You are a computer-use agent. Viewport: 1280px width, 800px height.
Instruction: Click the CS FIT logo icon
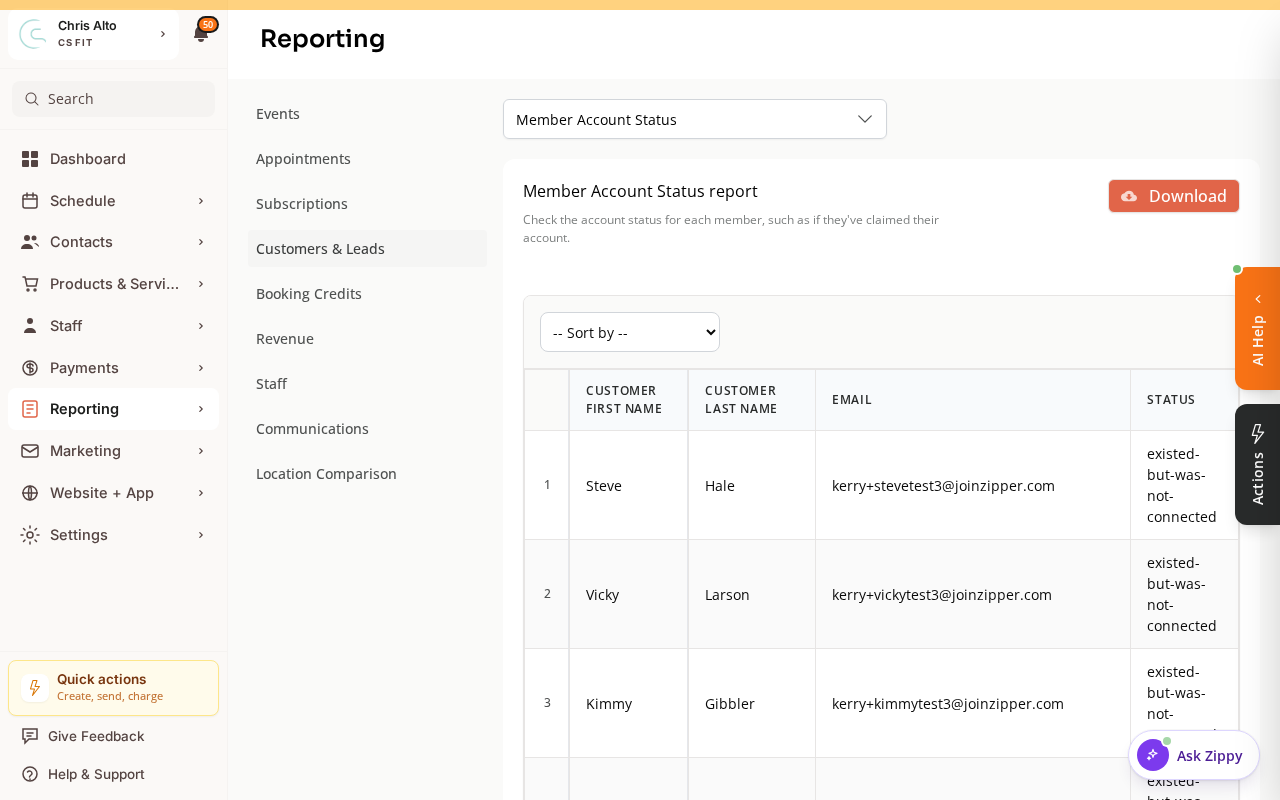coord(34,34)
